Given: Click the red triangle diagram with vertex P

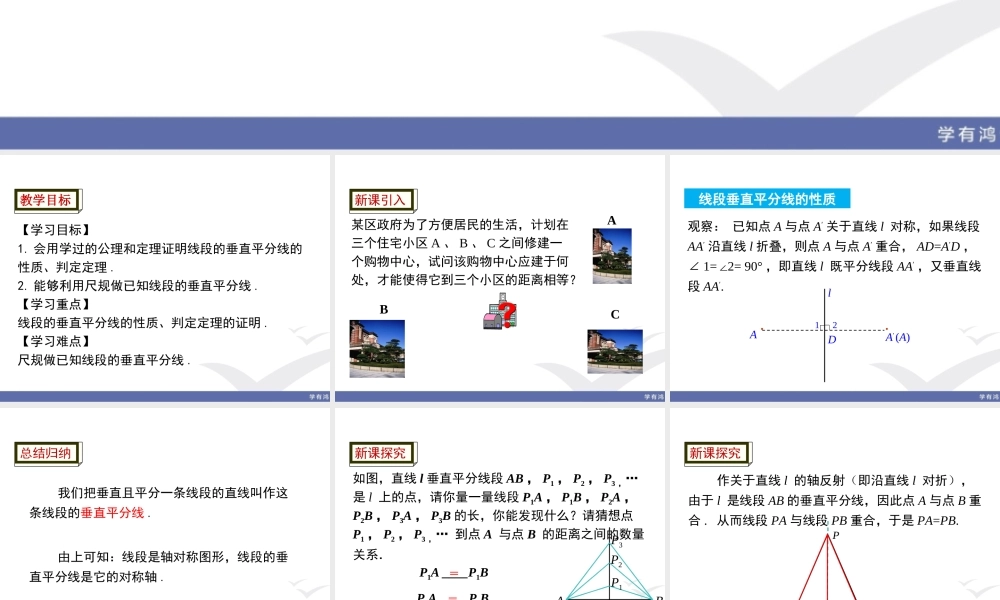Looking at the screenshot, I should (x=828, y=570).
